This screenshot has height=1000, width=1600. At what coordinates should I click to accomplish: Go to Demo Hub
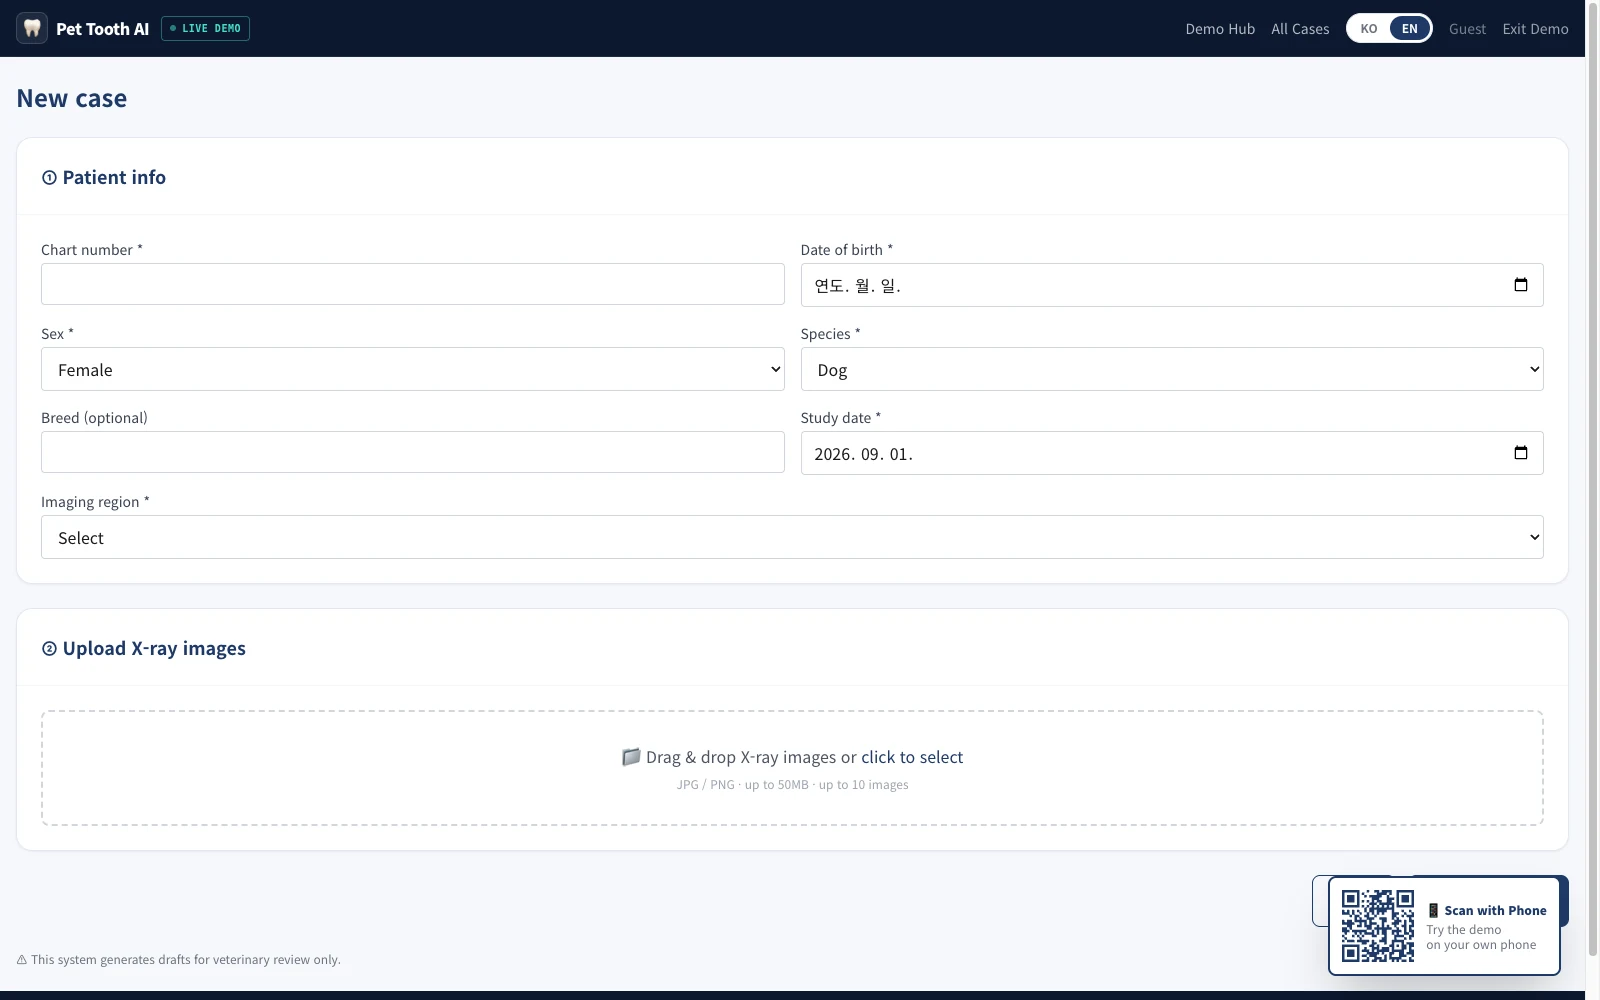(x=1220, y=29)
